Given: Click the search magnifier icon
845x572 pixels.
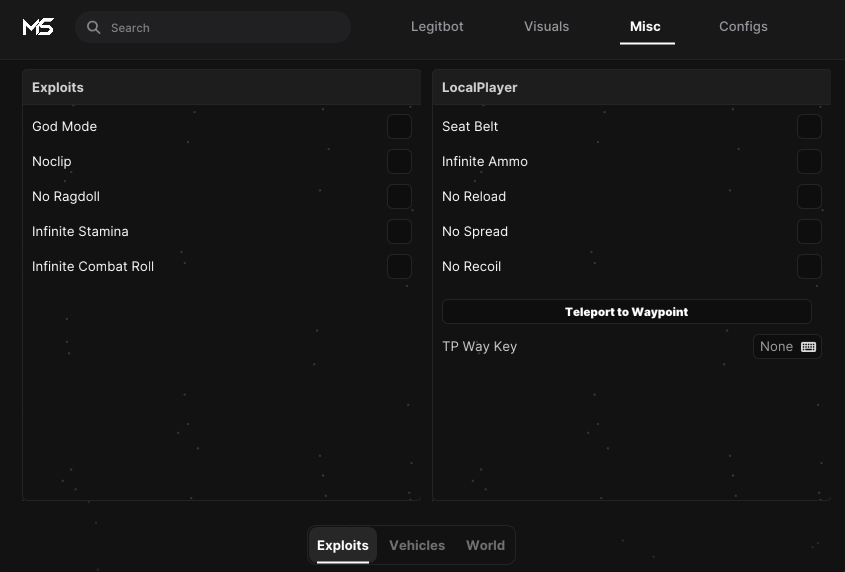Looking at the screenshot, I should tap(93, 27).
